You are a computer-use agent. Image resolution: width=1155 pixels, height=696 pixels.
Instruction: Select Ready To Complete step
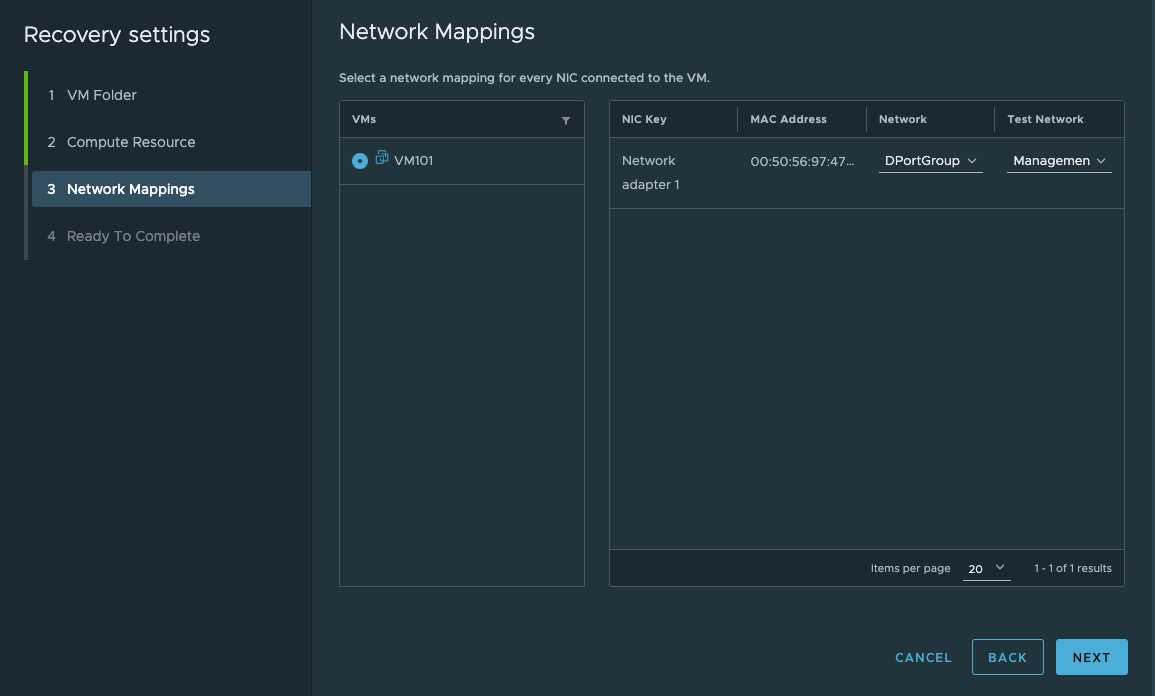(133, 236)
